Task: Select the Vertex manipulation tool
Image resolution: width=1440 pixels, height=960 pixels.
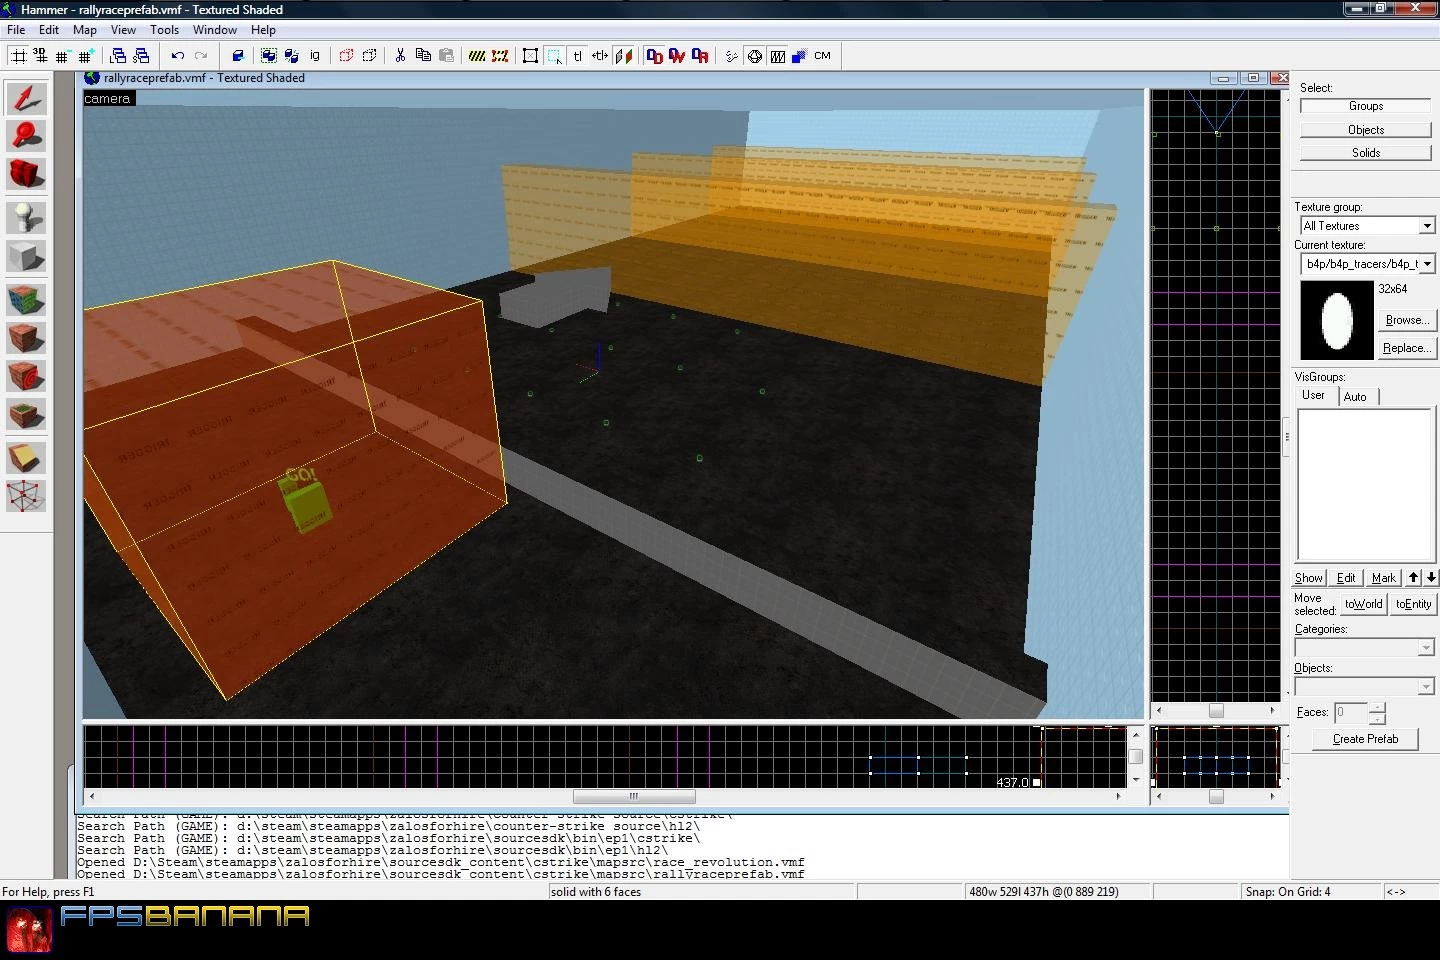Action: (x=27, y=497)
